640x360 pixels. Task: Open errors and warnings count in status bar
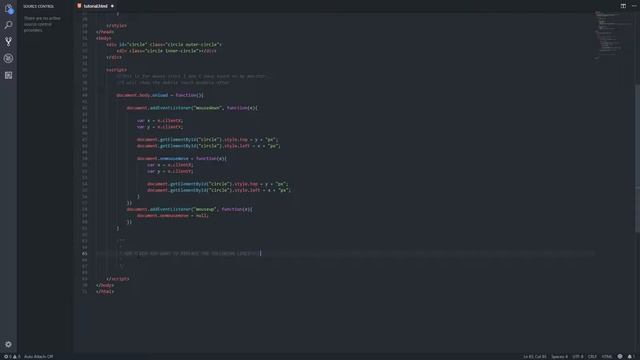(12, 356)
